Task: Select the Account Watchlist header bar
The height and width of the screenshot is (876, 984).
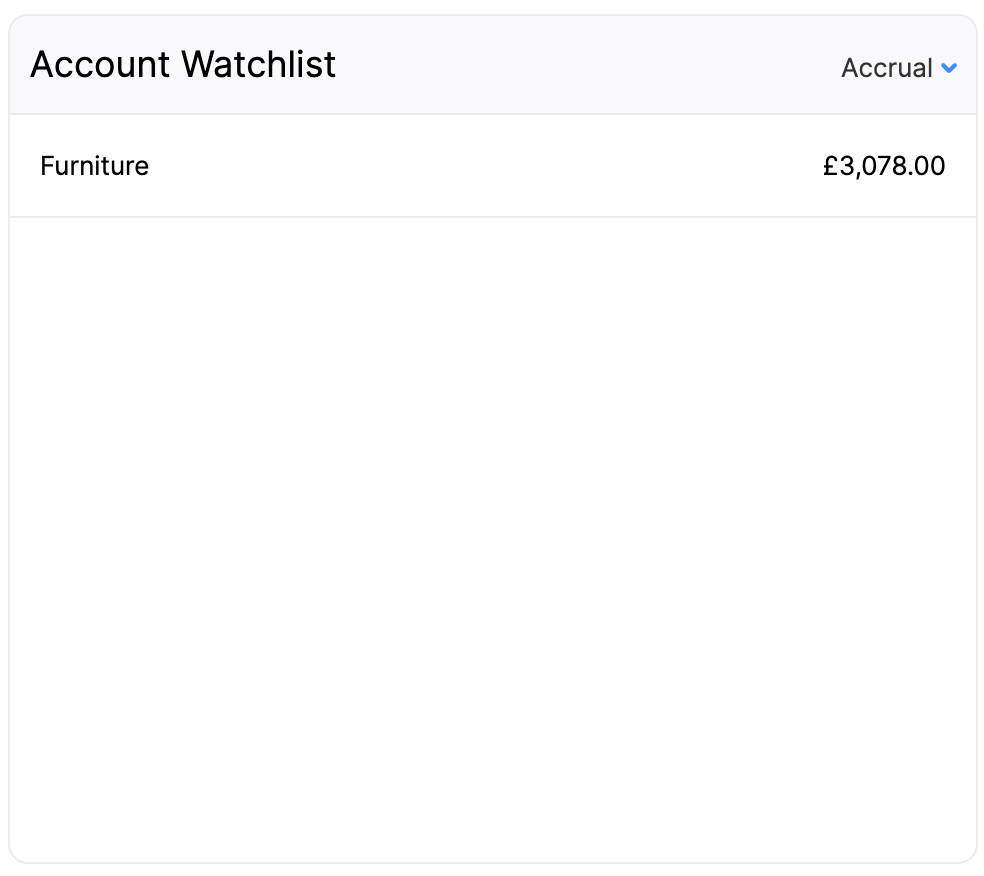Action: [492, 64]
